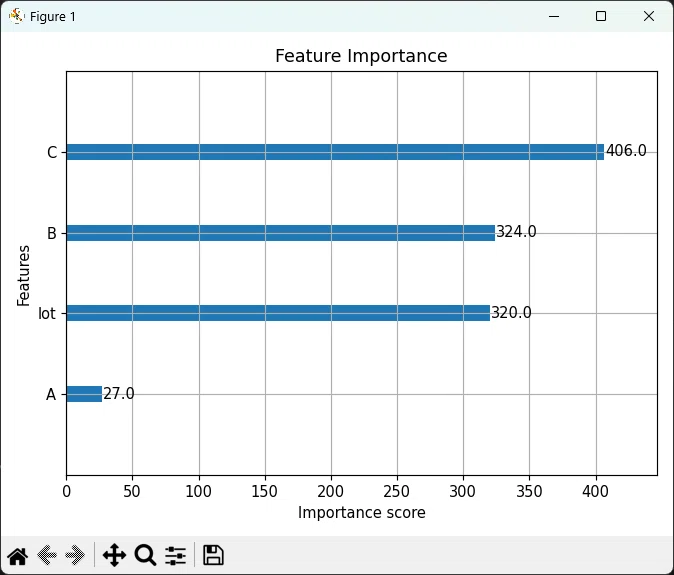Save the figure with floppy icon
The width and height of the screenshot is (674, 575).
tap(213, 555)
